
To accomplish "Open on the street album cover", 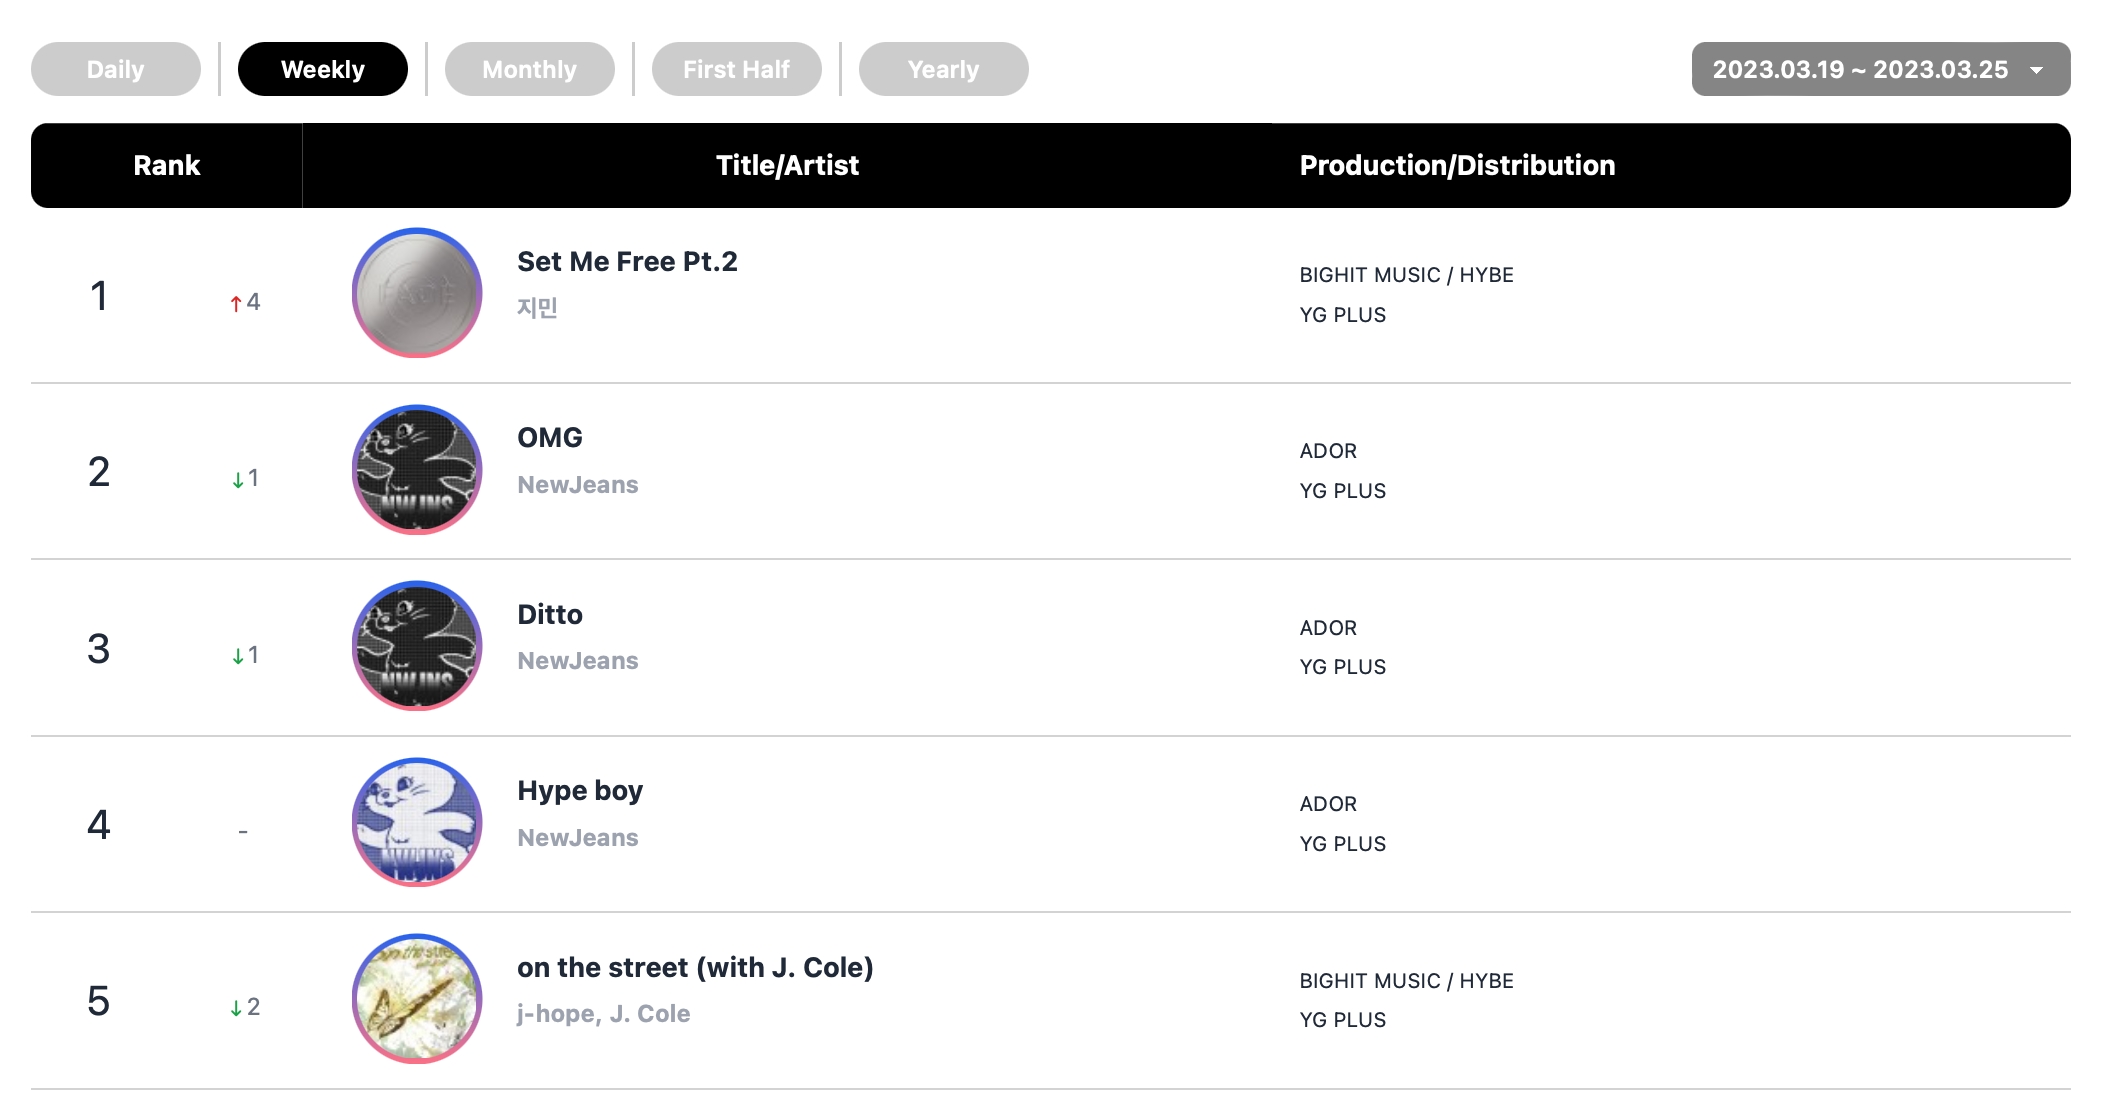I will tap(417, 999).
